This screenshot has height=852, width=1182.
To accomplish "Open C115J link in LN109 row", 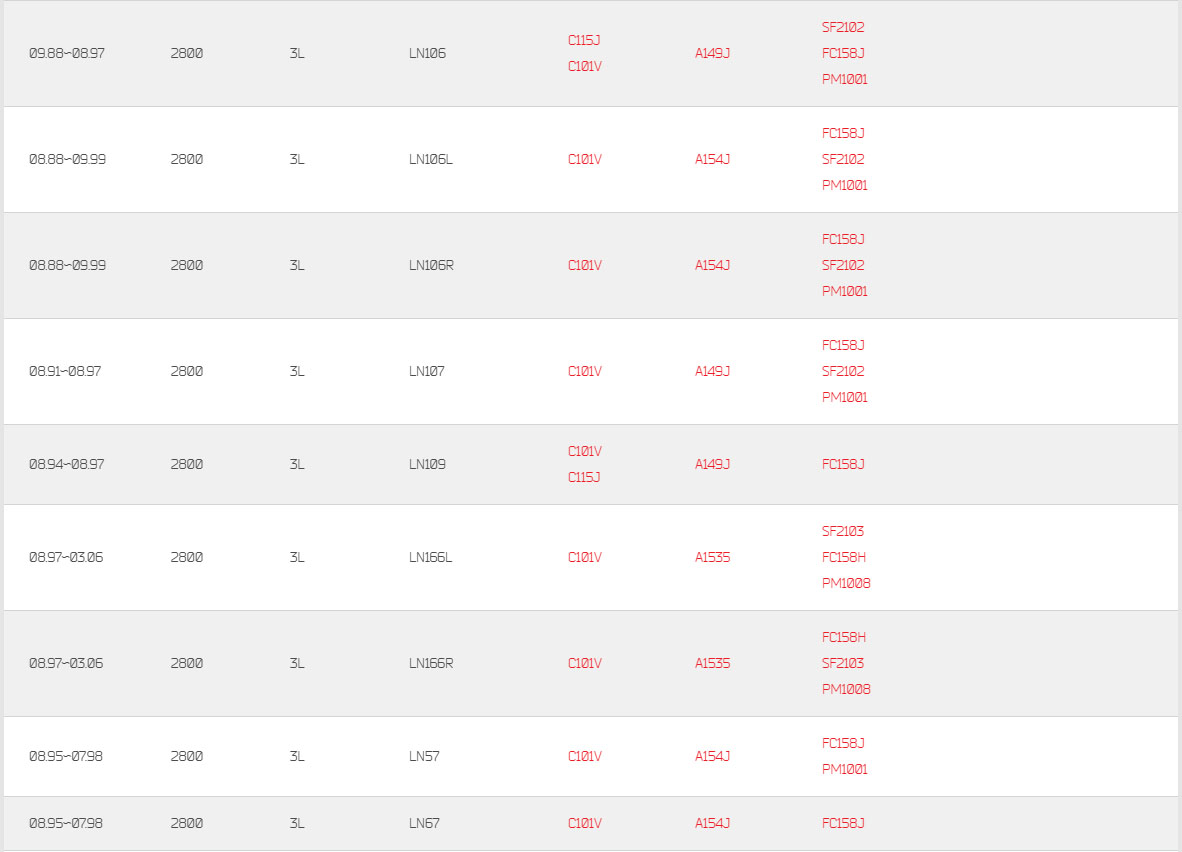I will [584, 477].
